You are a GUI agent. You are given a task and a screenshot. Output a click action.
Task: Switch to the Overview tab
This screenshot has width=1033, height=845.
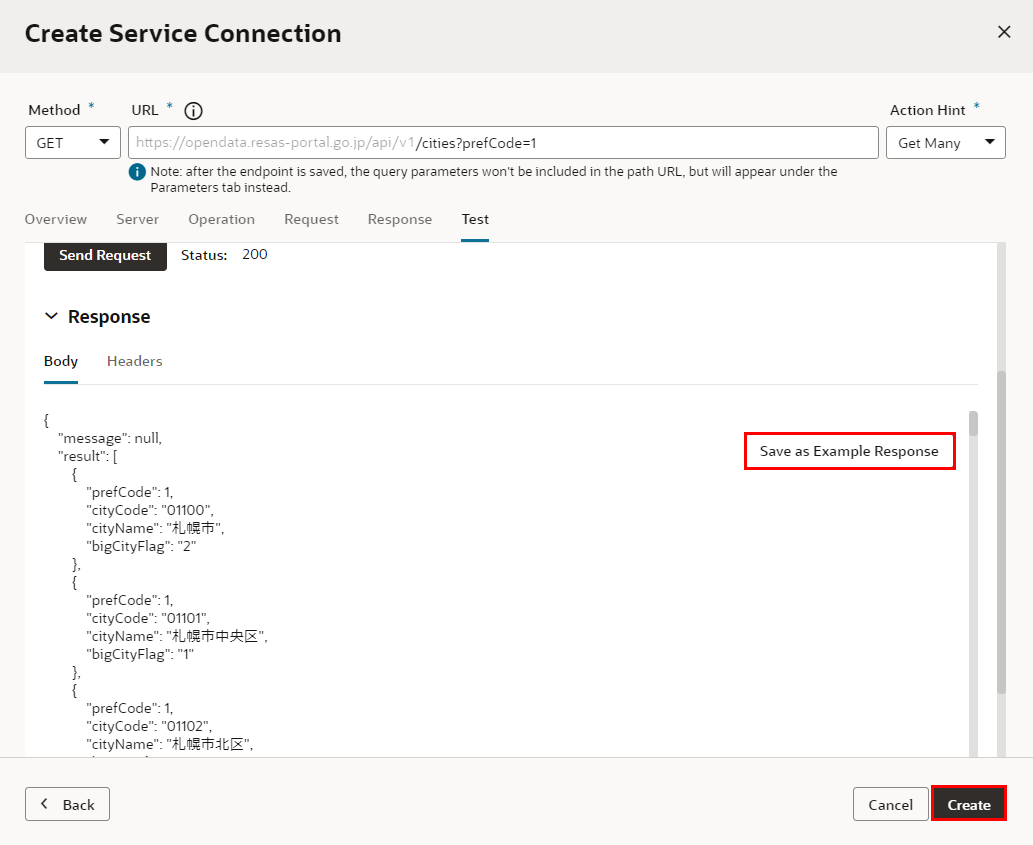(x=56, y=219)
